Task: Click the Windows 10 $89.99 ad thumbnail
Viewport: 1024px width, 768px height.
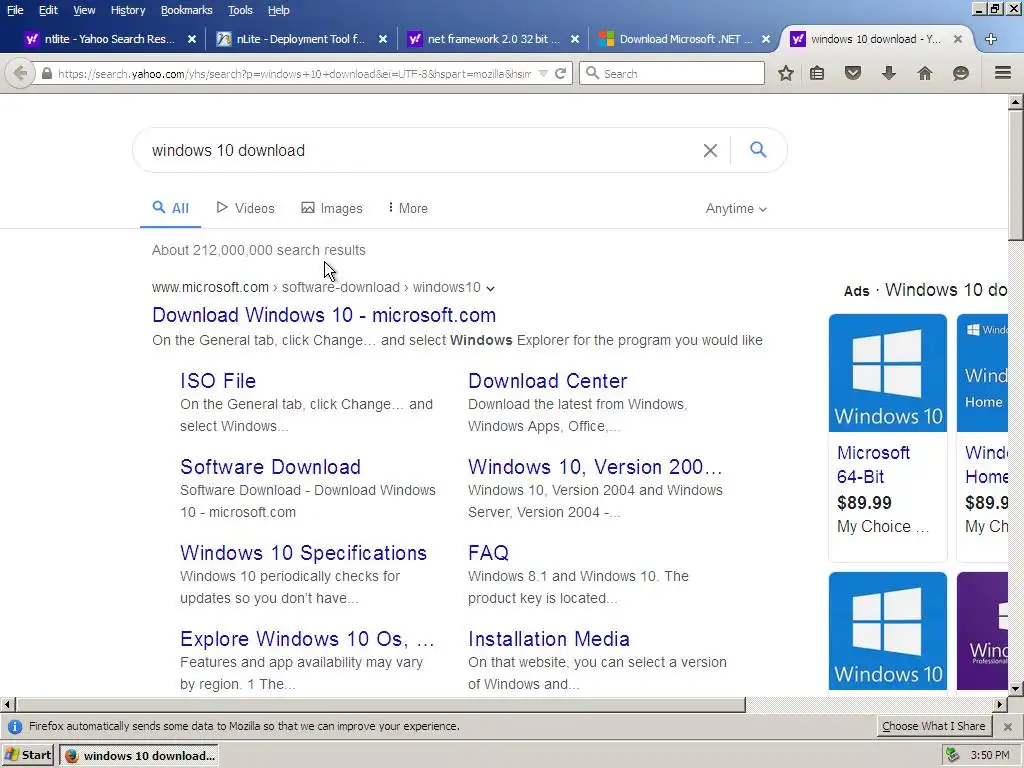Action: click(888, 373)
